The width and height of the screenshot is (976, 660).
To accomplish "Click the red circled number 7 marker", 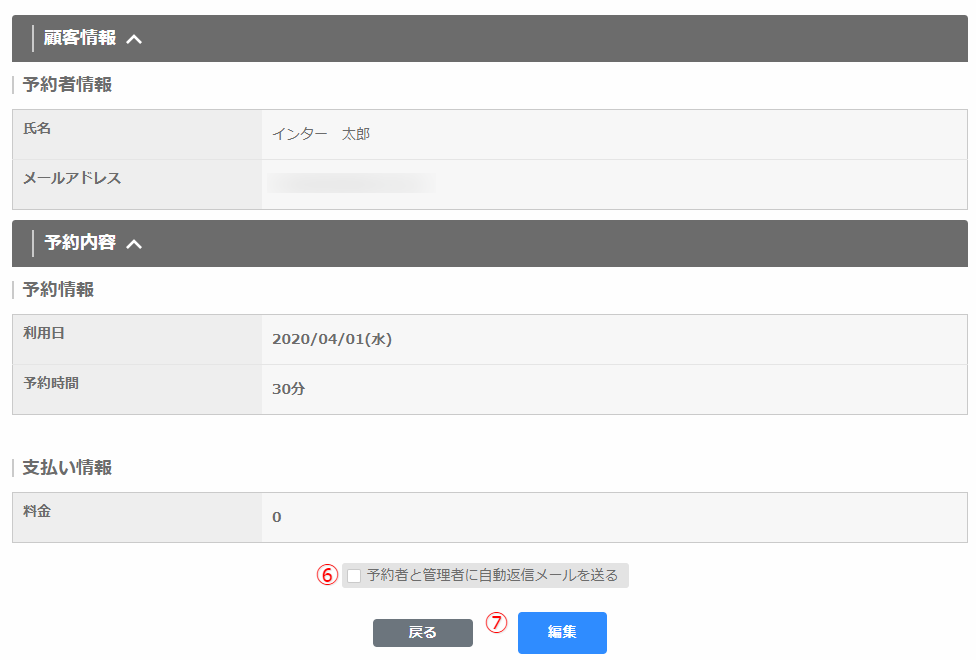I will (497, 622).
